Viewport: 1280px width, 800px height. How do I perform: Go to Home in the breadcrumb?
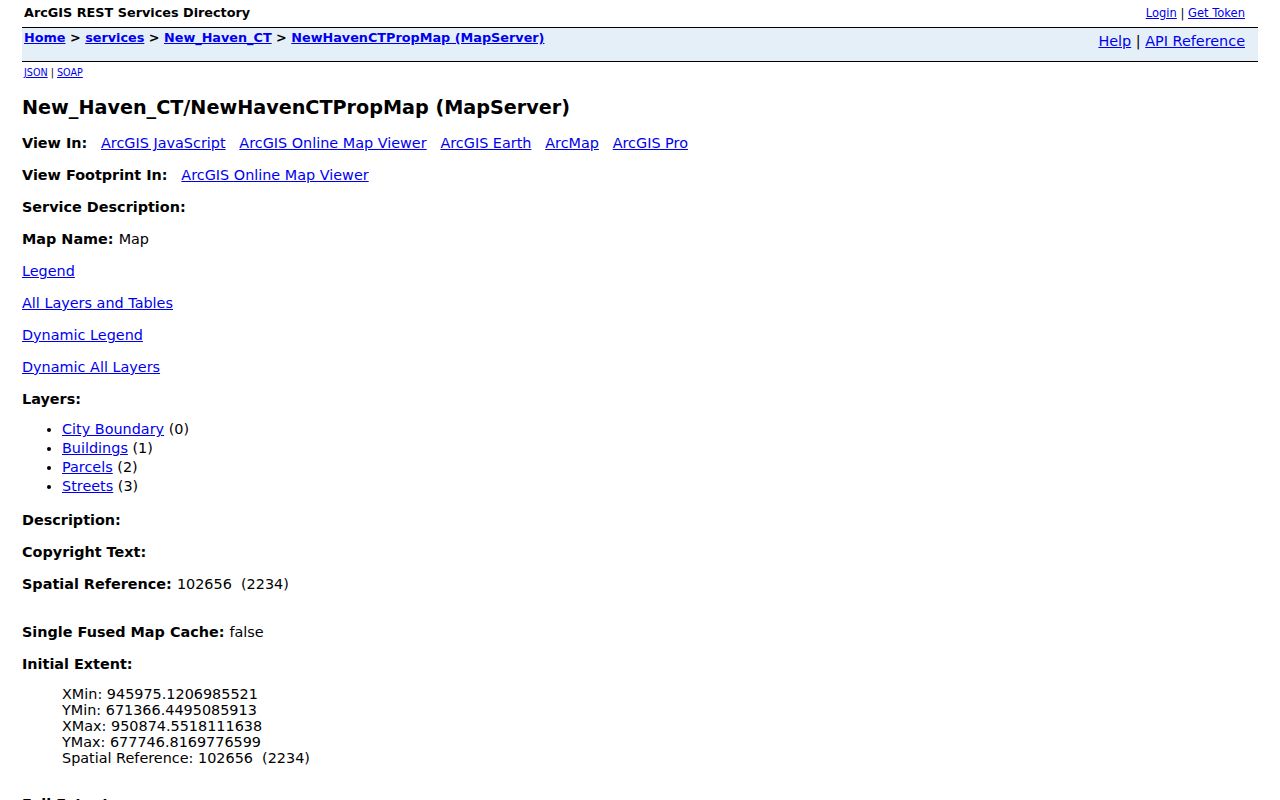pyautogui.click(x=45, y=38)
